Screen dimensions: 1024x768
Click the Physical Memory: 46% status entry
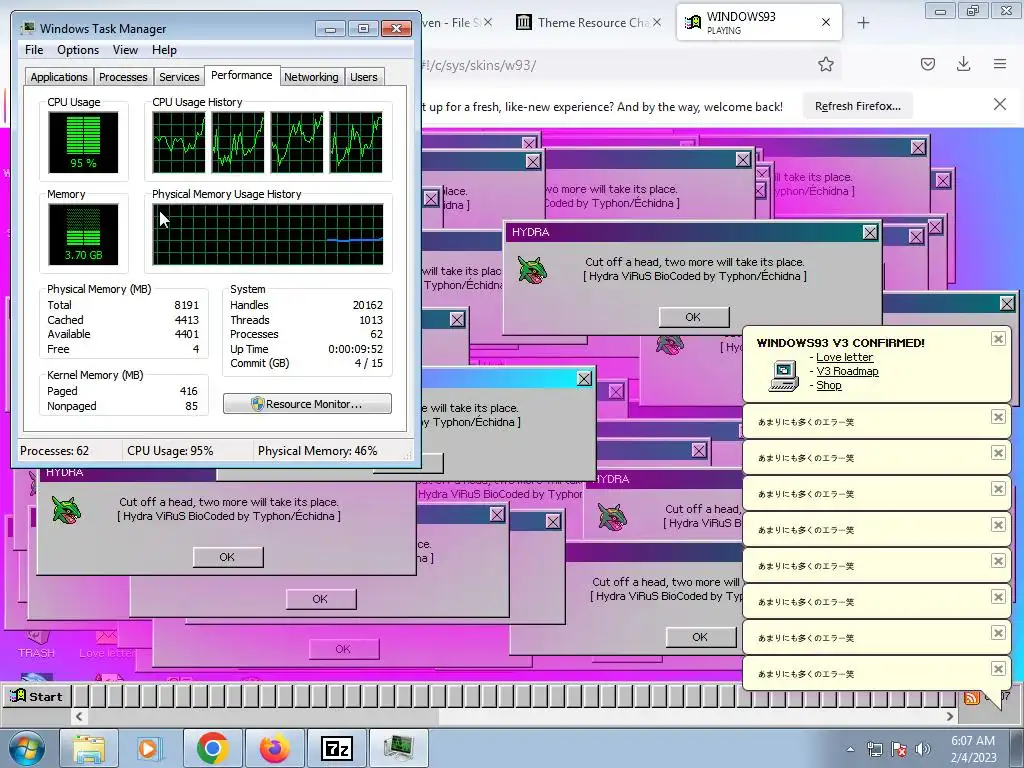tap(317, 451)
